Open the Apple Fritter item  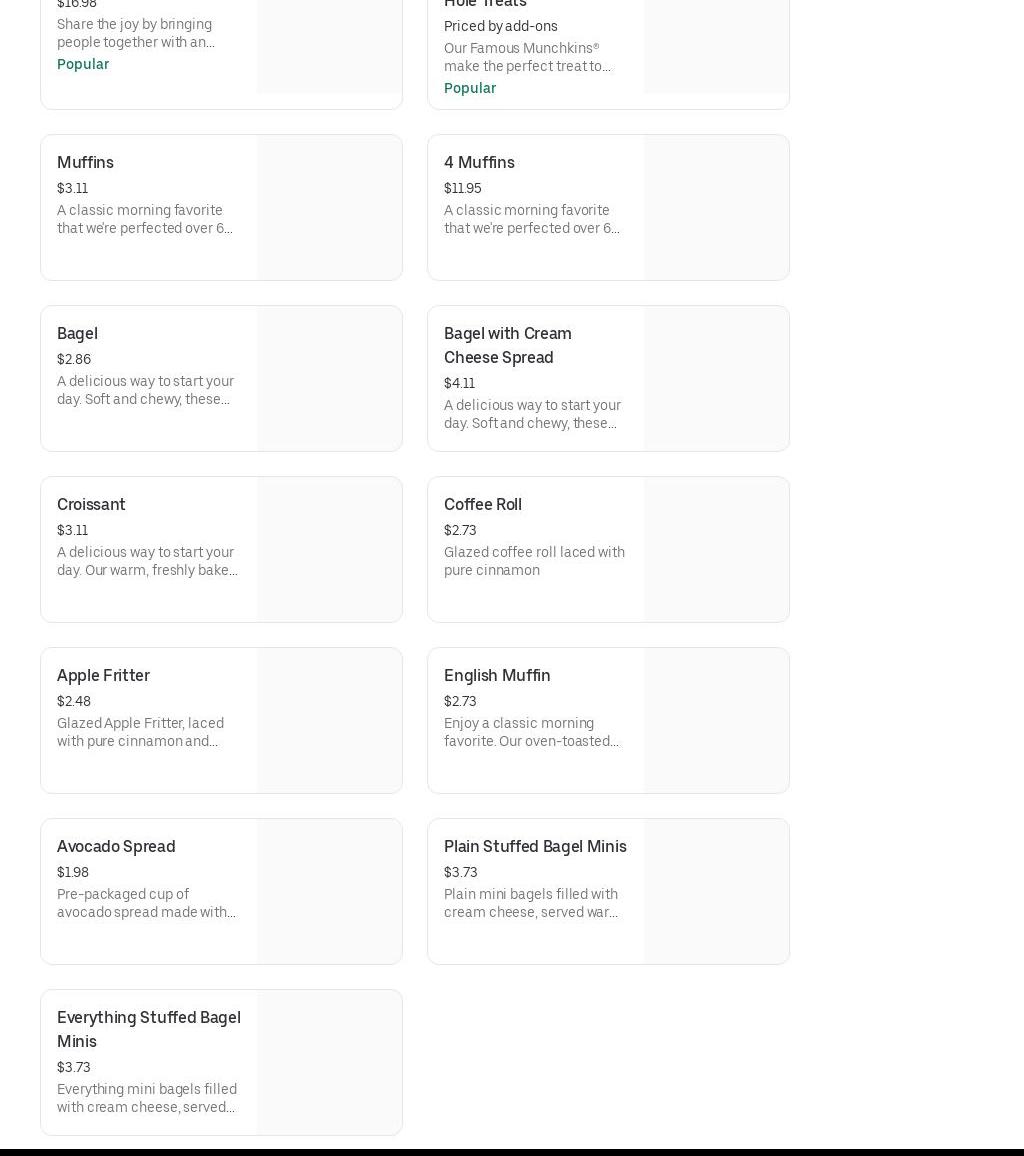[103, 675]
